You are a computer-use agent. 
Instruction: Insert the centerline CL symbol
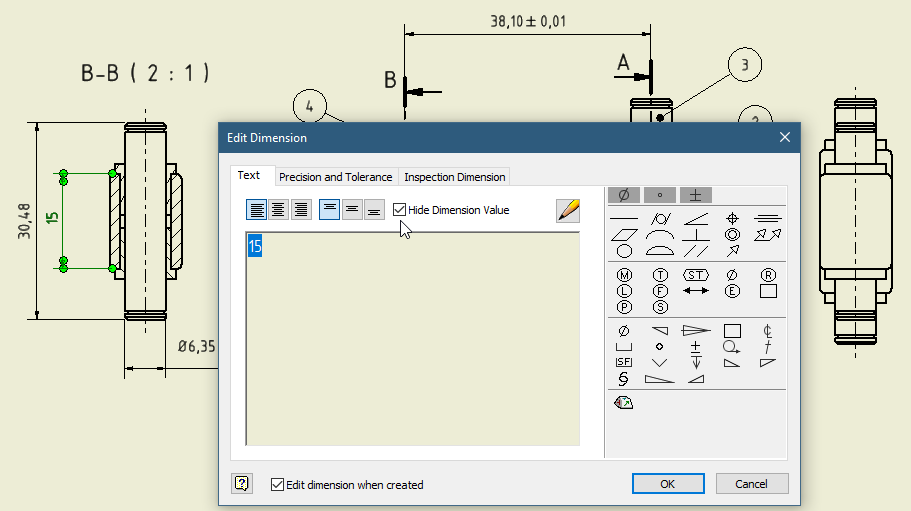(x=767, y=331)
